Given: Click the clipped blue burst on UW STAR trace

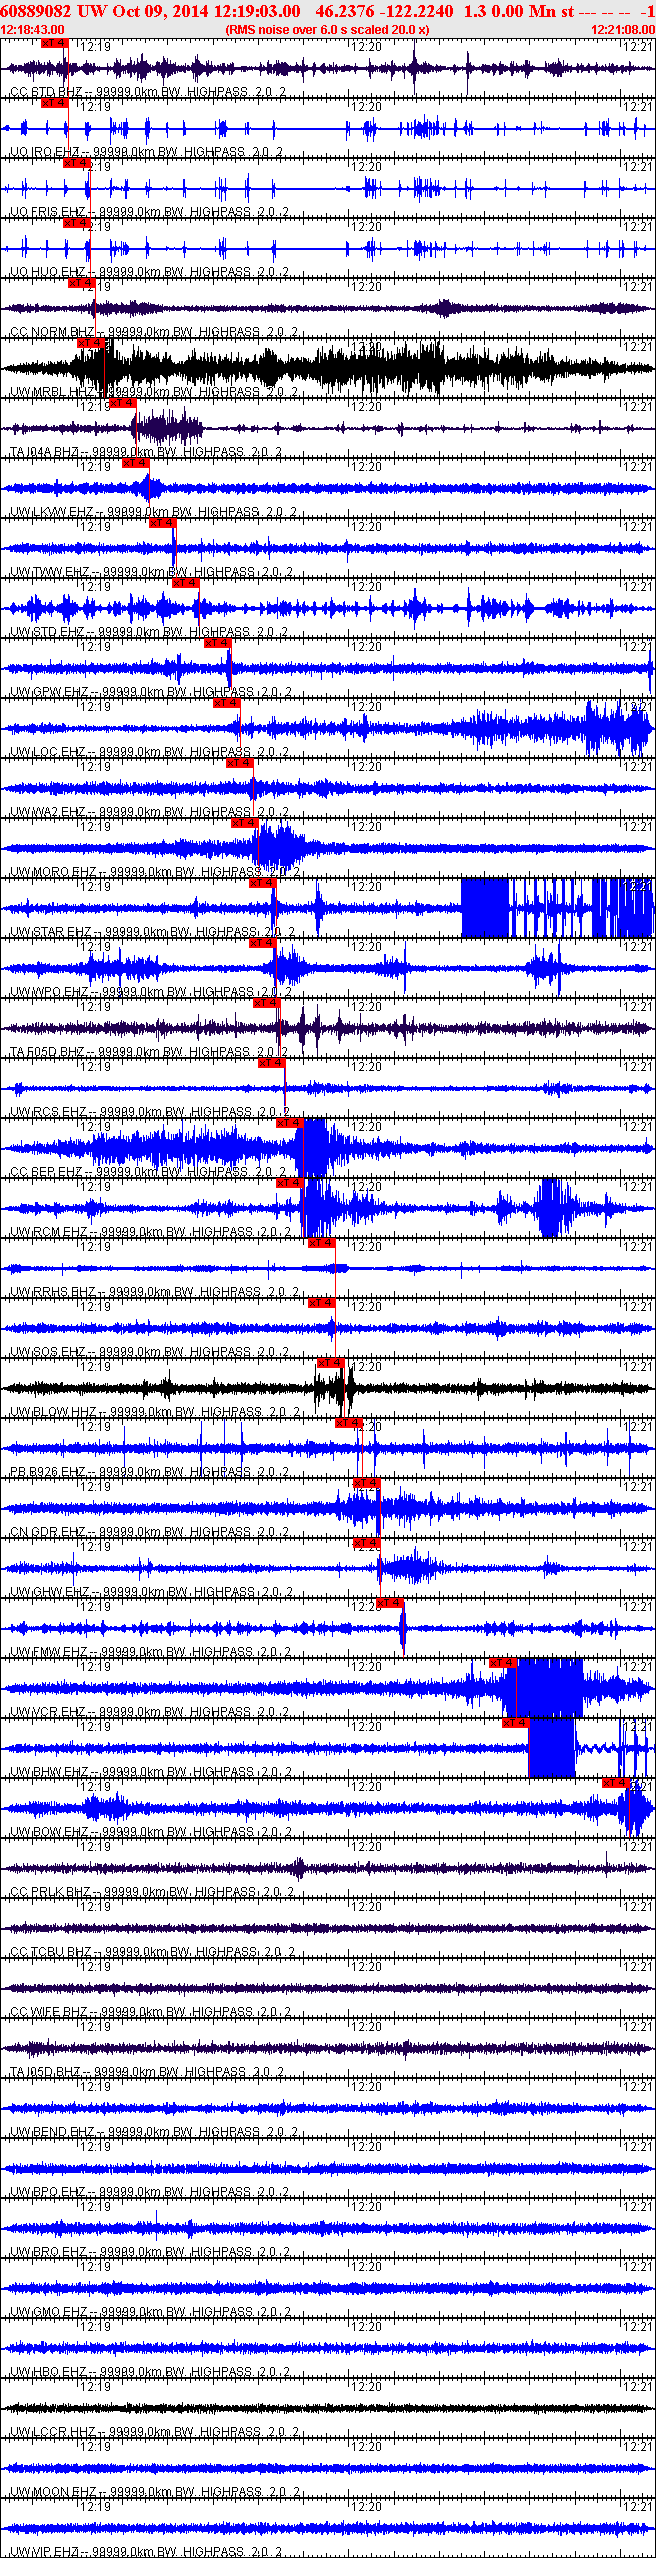Looking at the screenshot, I should [486, 908].
